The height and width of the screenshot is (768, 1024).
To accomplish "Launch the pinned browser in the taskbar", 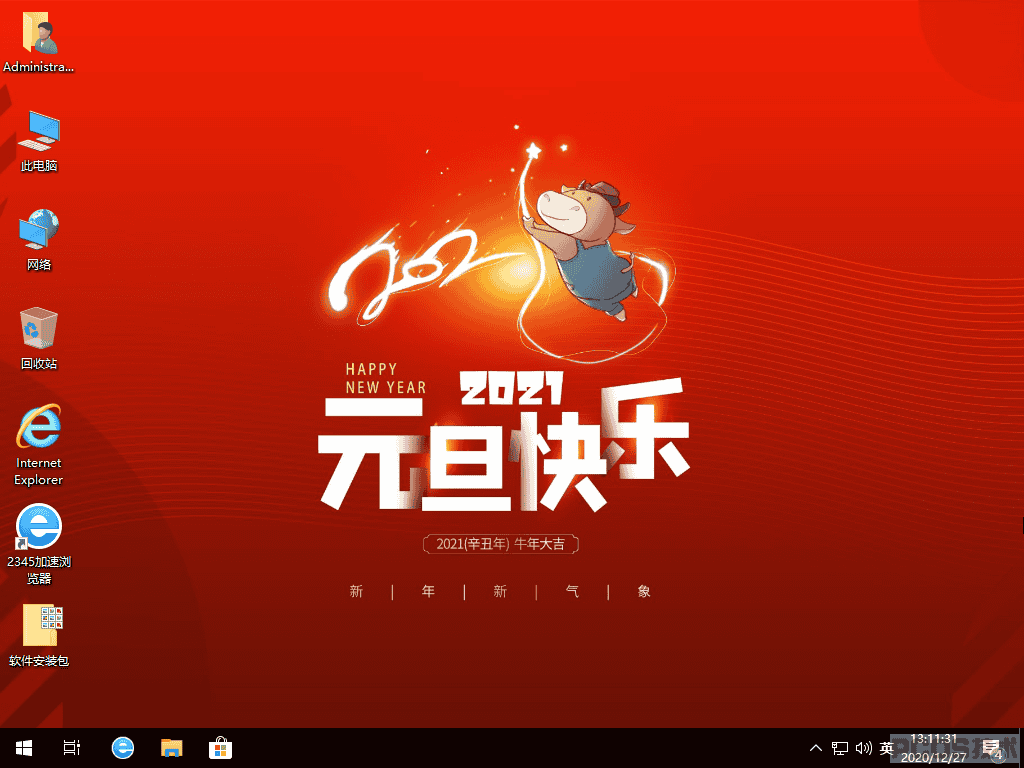I will click(x=123, y=748).
